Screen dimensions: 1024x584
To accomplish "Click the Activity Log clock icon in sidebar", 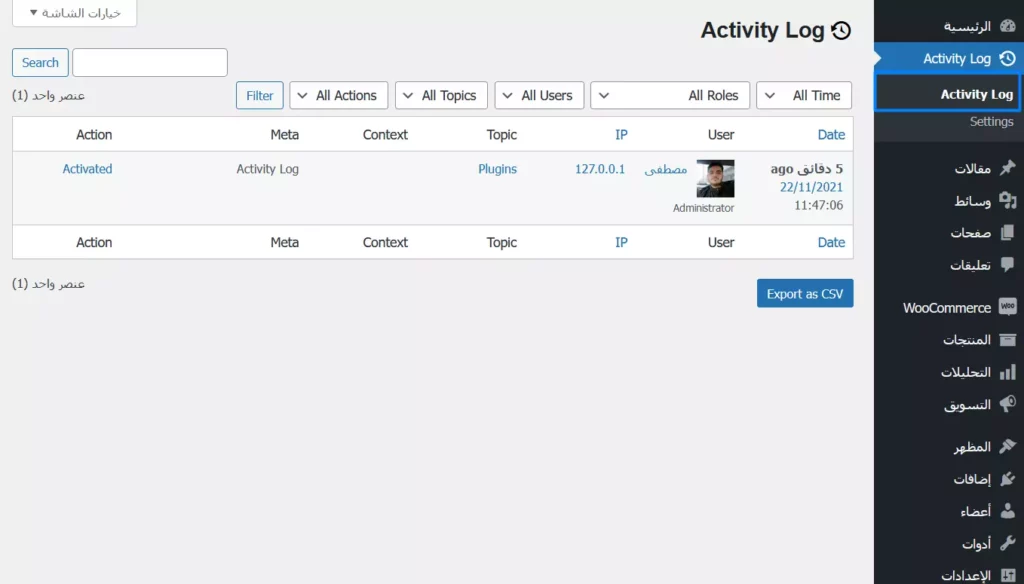I will point(1008,58).
